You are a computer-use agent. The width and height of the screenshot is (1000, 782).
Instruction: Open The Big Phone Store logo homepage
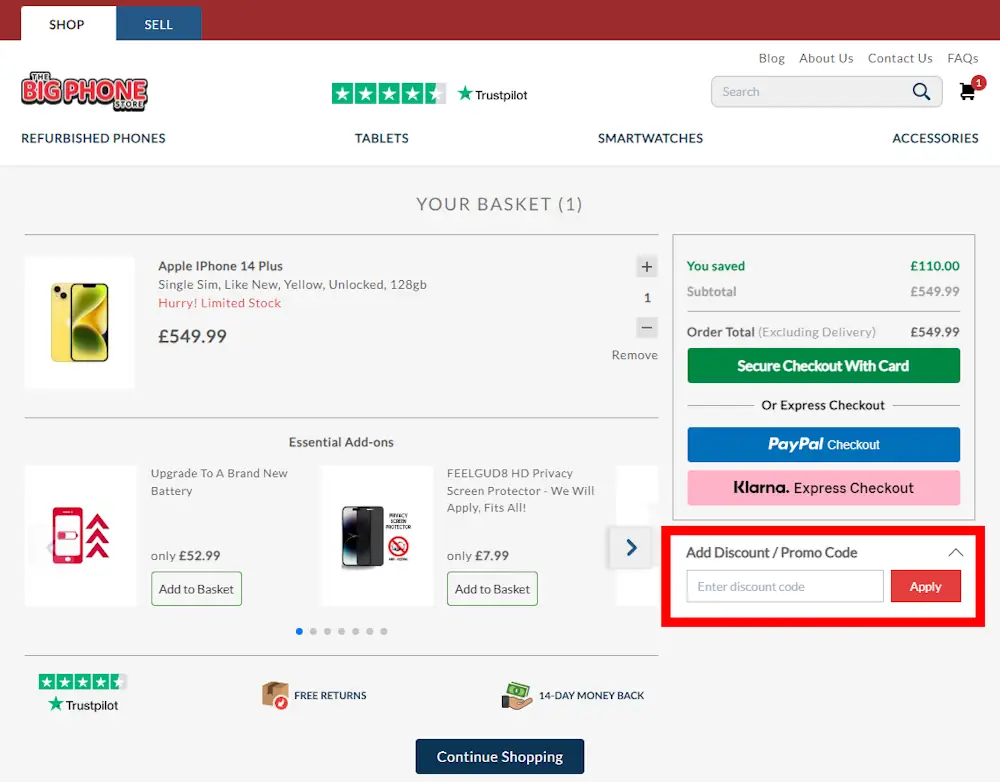point(84,91)
